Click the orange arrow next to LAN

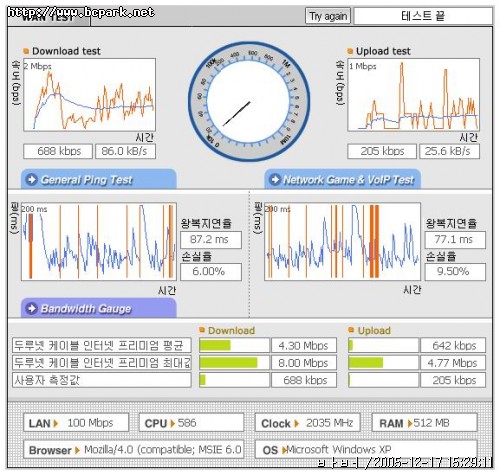[56, 424]
